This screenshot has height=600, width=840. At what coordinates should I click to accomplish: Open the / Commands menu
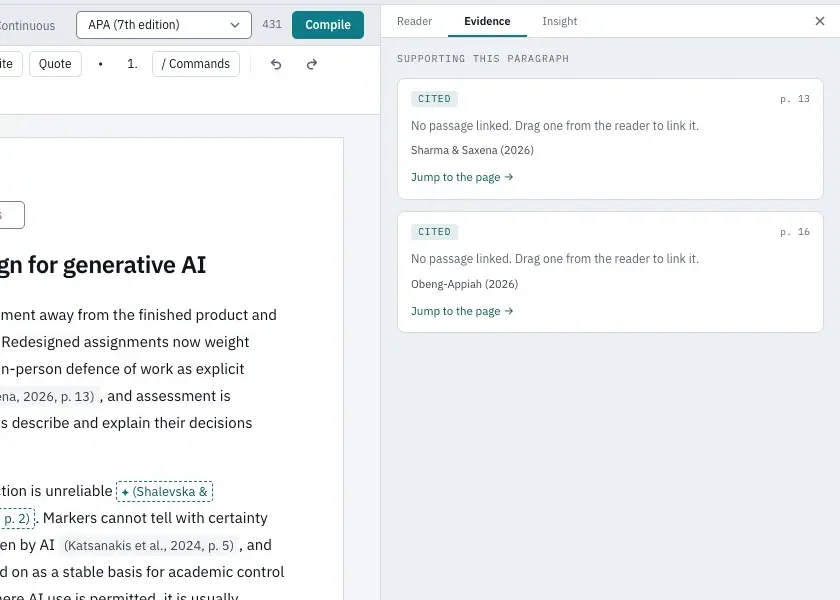[196, 64]
